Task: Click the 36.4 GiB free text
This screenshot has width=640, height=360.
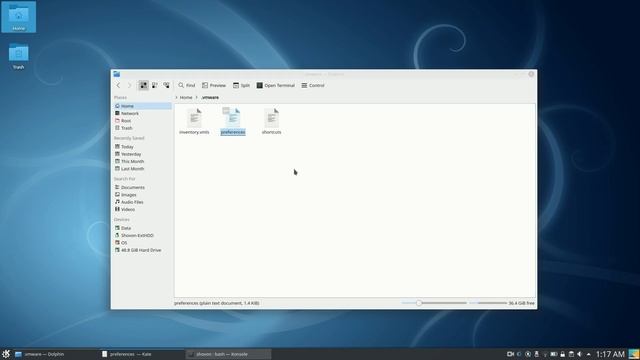Action: coord(521,303)
